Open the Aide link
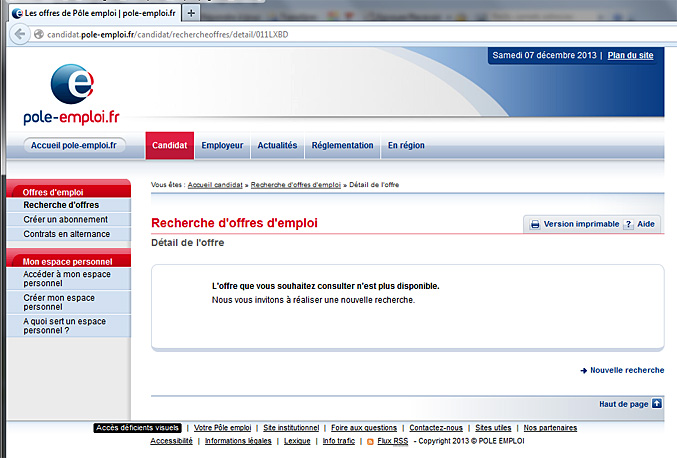 646,224
